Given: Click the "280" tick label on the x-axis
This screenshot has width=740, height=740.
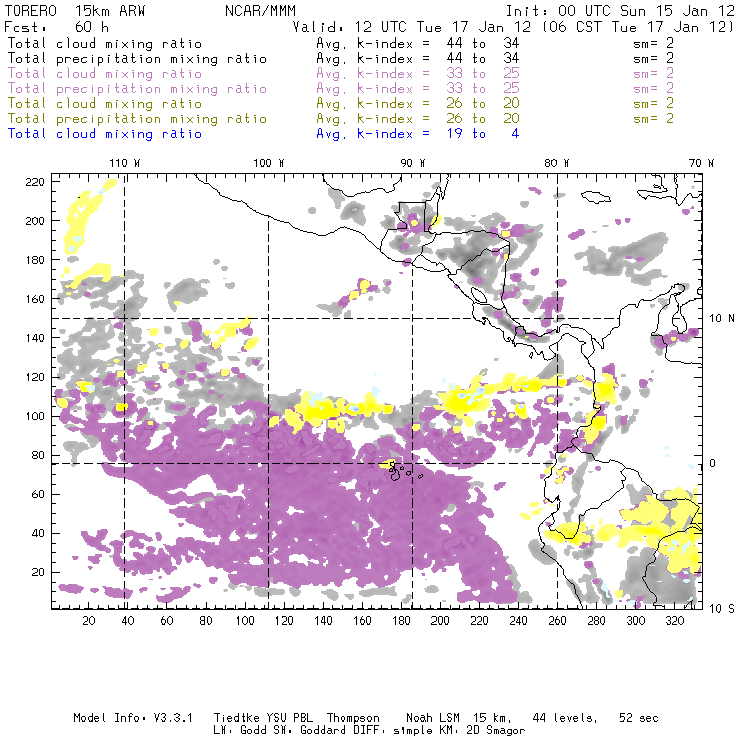Looking at the screenshot, I should click(597, 621).
